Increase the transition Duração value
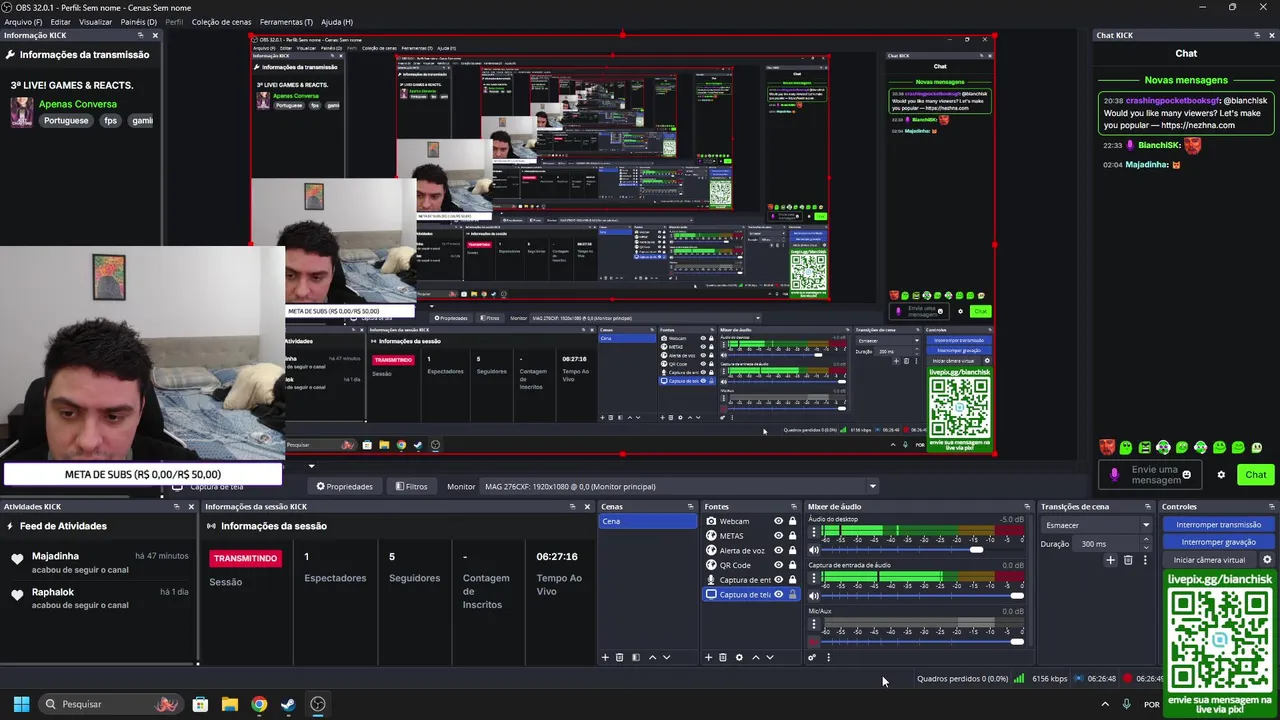Image resolution: width=1280 pixels, height=720 pixels. coord(1146,541)
